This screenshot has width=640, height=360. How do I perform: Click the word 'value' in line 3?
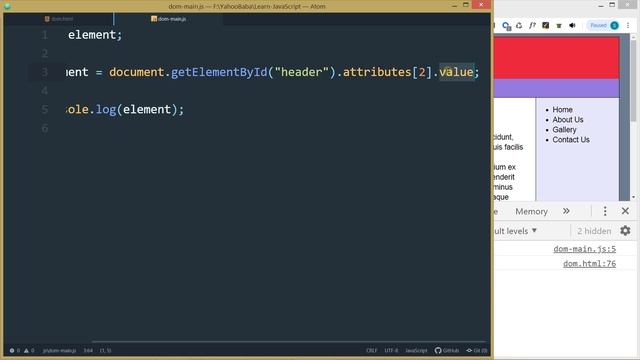456,72
